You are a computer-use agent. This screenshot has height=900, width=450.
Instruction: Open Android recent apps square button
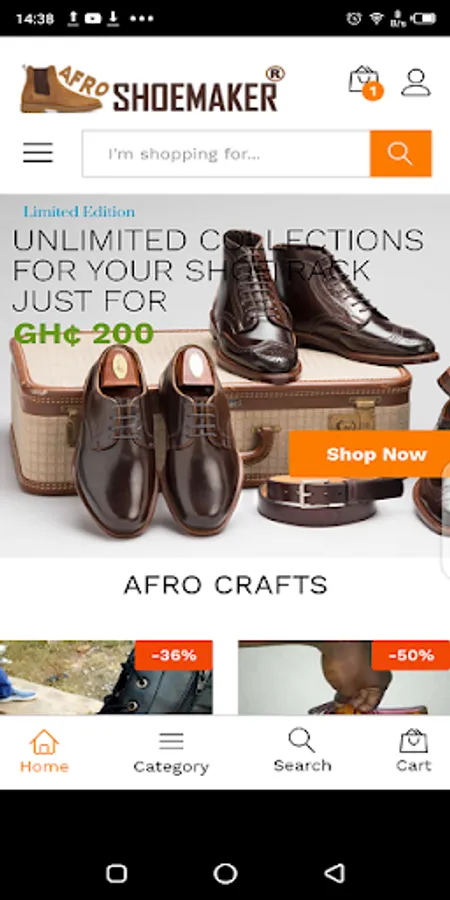point(117,874)
